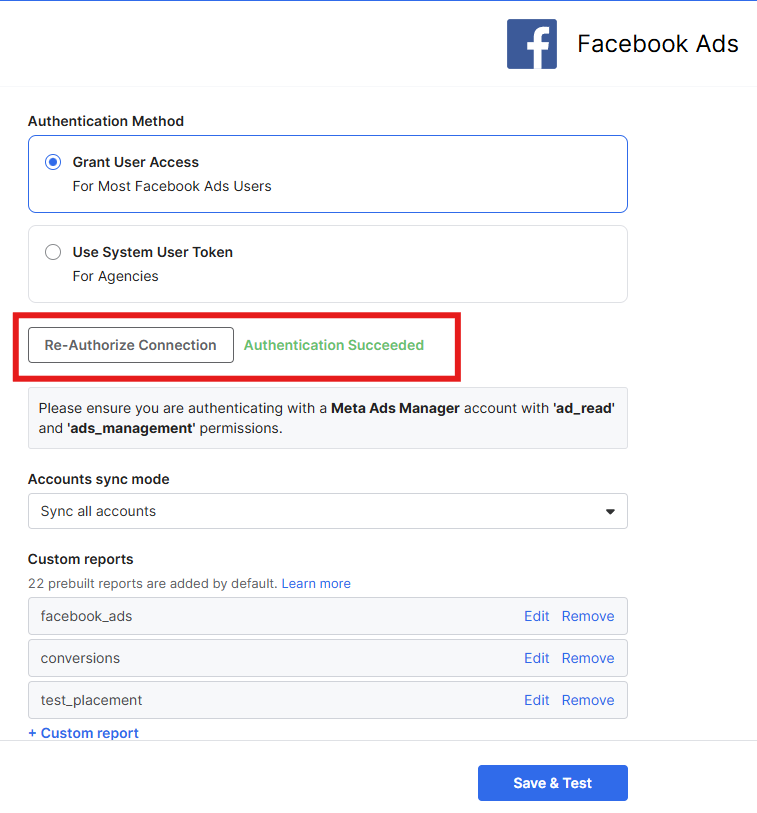Open the Learn more link for prebuilt reports
The width and height of the screenshot is (757, 813).
tap(316, 583)
